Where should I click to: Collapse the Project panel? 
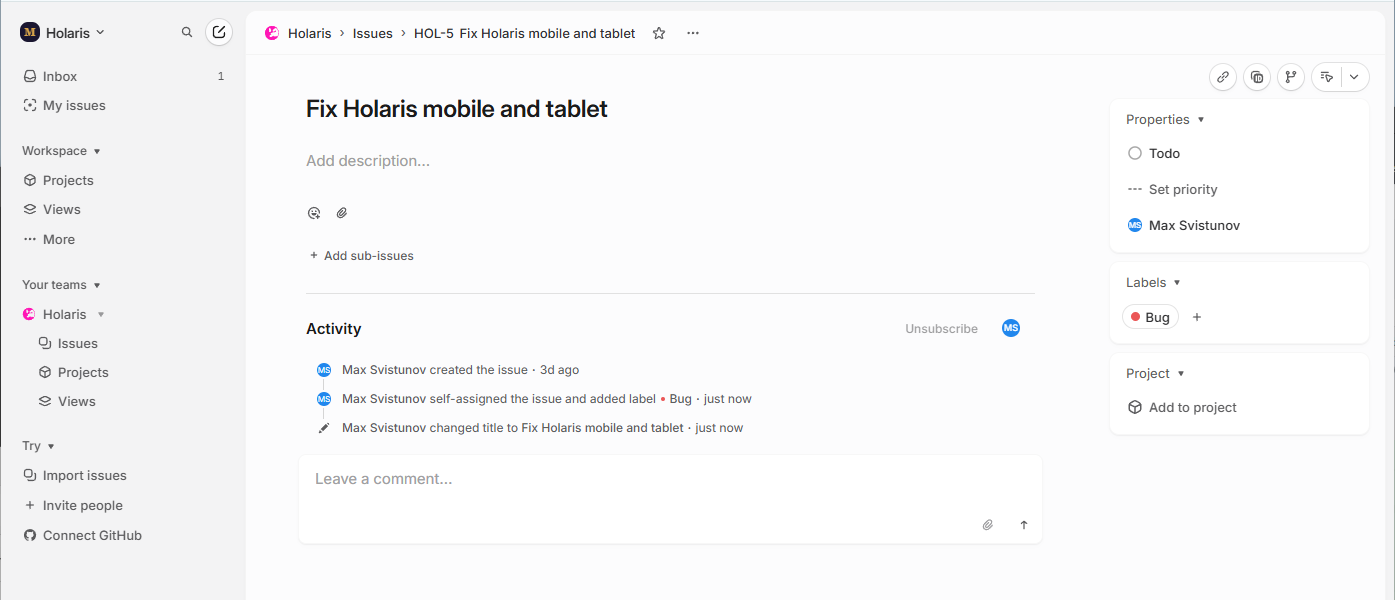(1181, 373)
